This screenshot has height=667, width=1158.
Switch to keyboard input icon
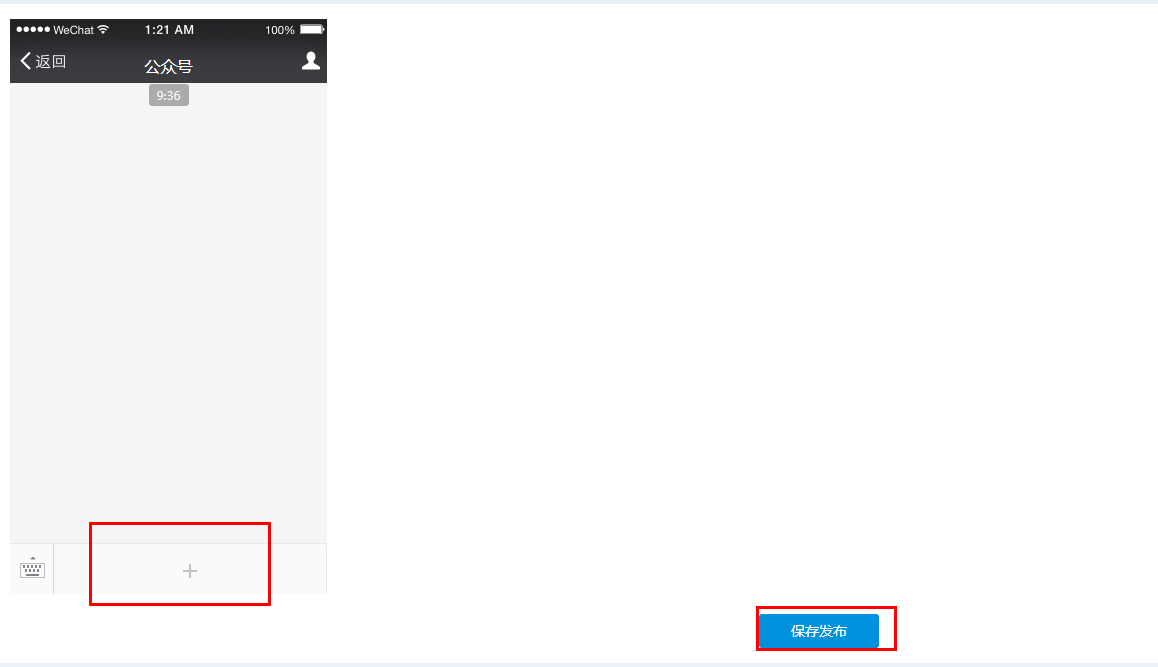(32, 568)
